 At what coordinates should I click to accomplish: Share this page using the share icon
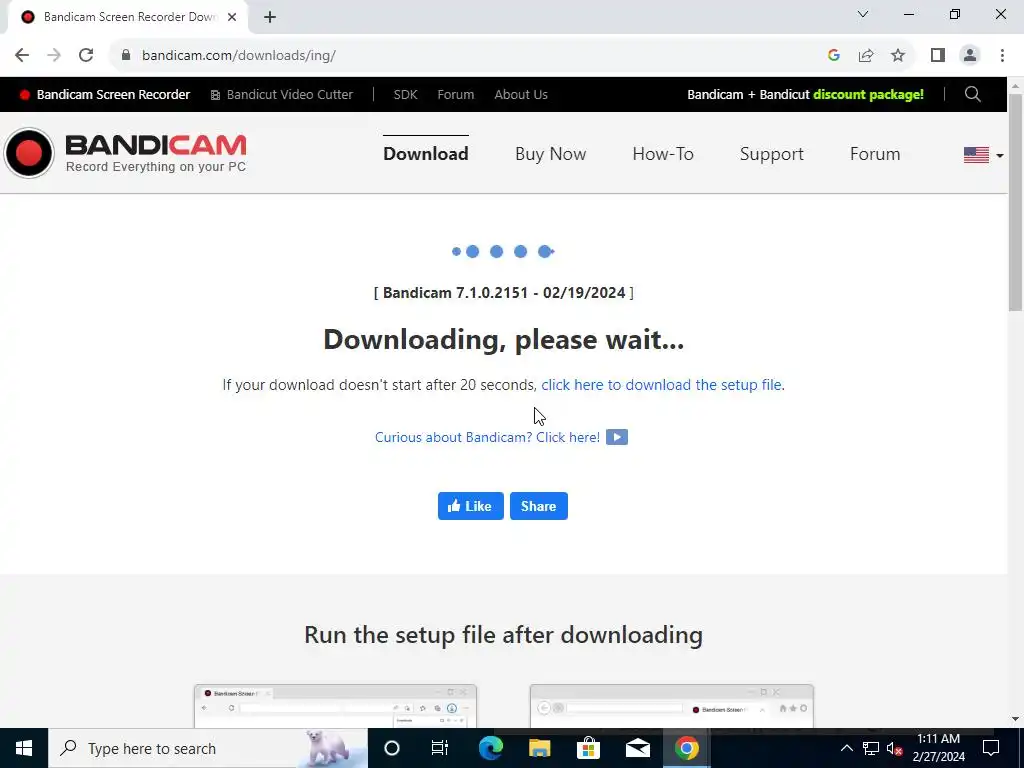866,56
